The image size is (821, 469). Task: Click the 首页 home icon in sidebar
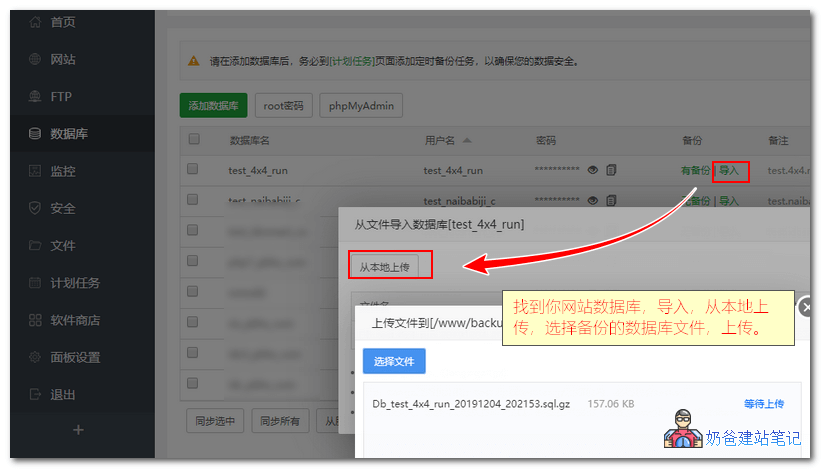click(x=35, y=22)
